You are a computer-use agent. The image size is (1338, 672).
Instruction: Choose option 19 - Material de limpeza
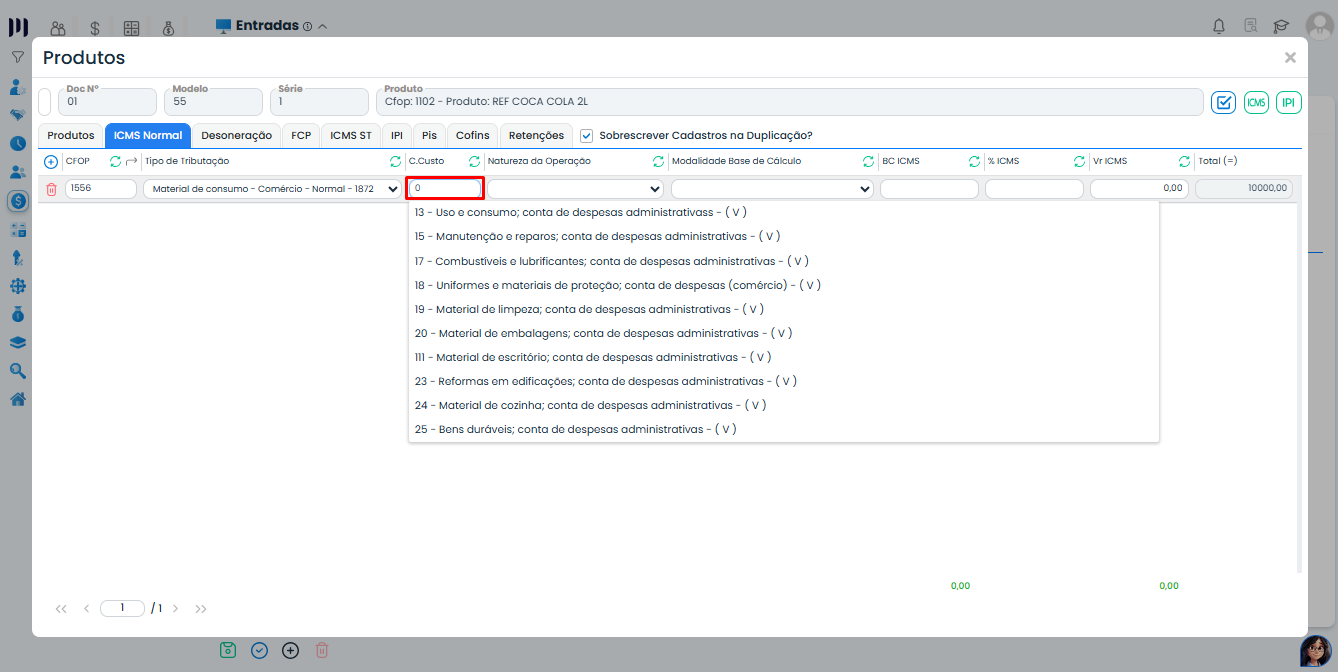pyautogui.click(x=589, y=309)
